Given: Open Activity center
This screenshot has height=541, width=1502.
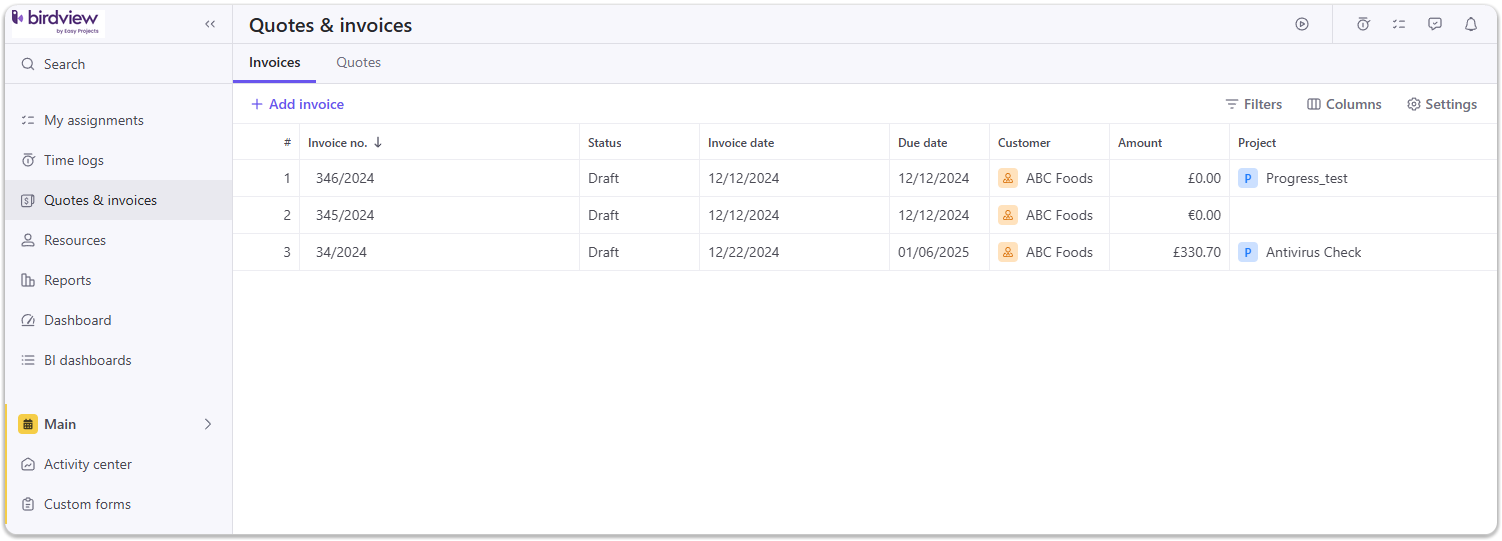Looking at the screenshot, I should pyautogui.click(x=118, y=464).
